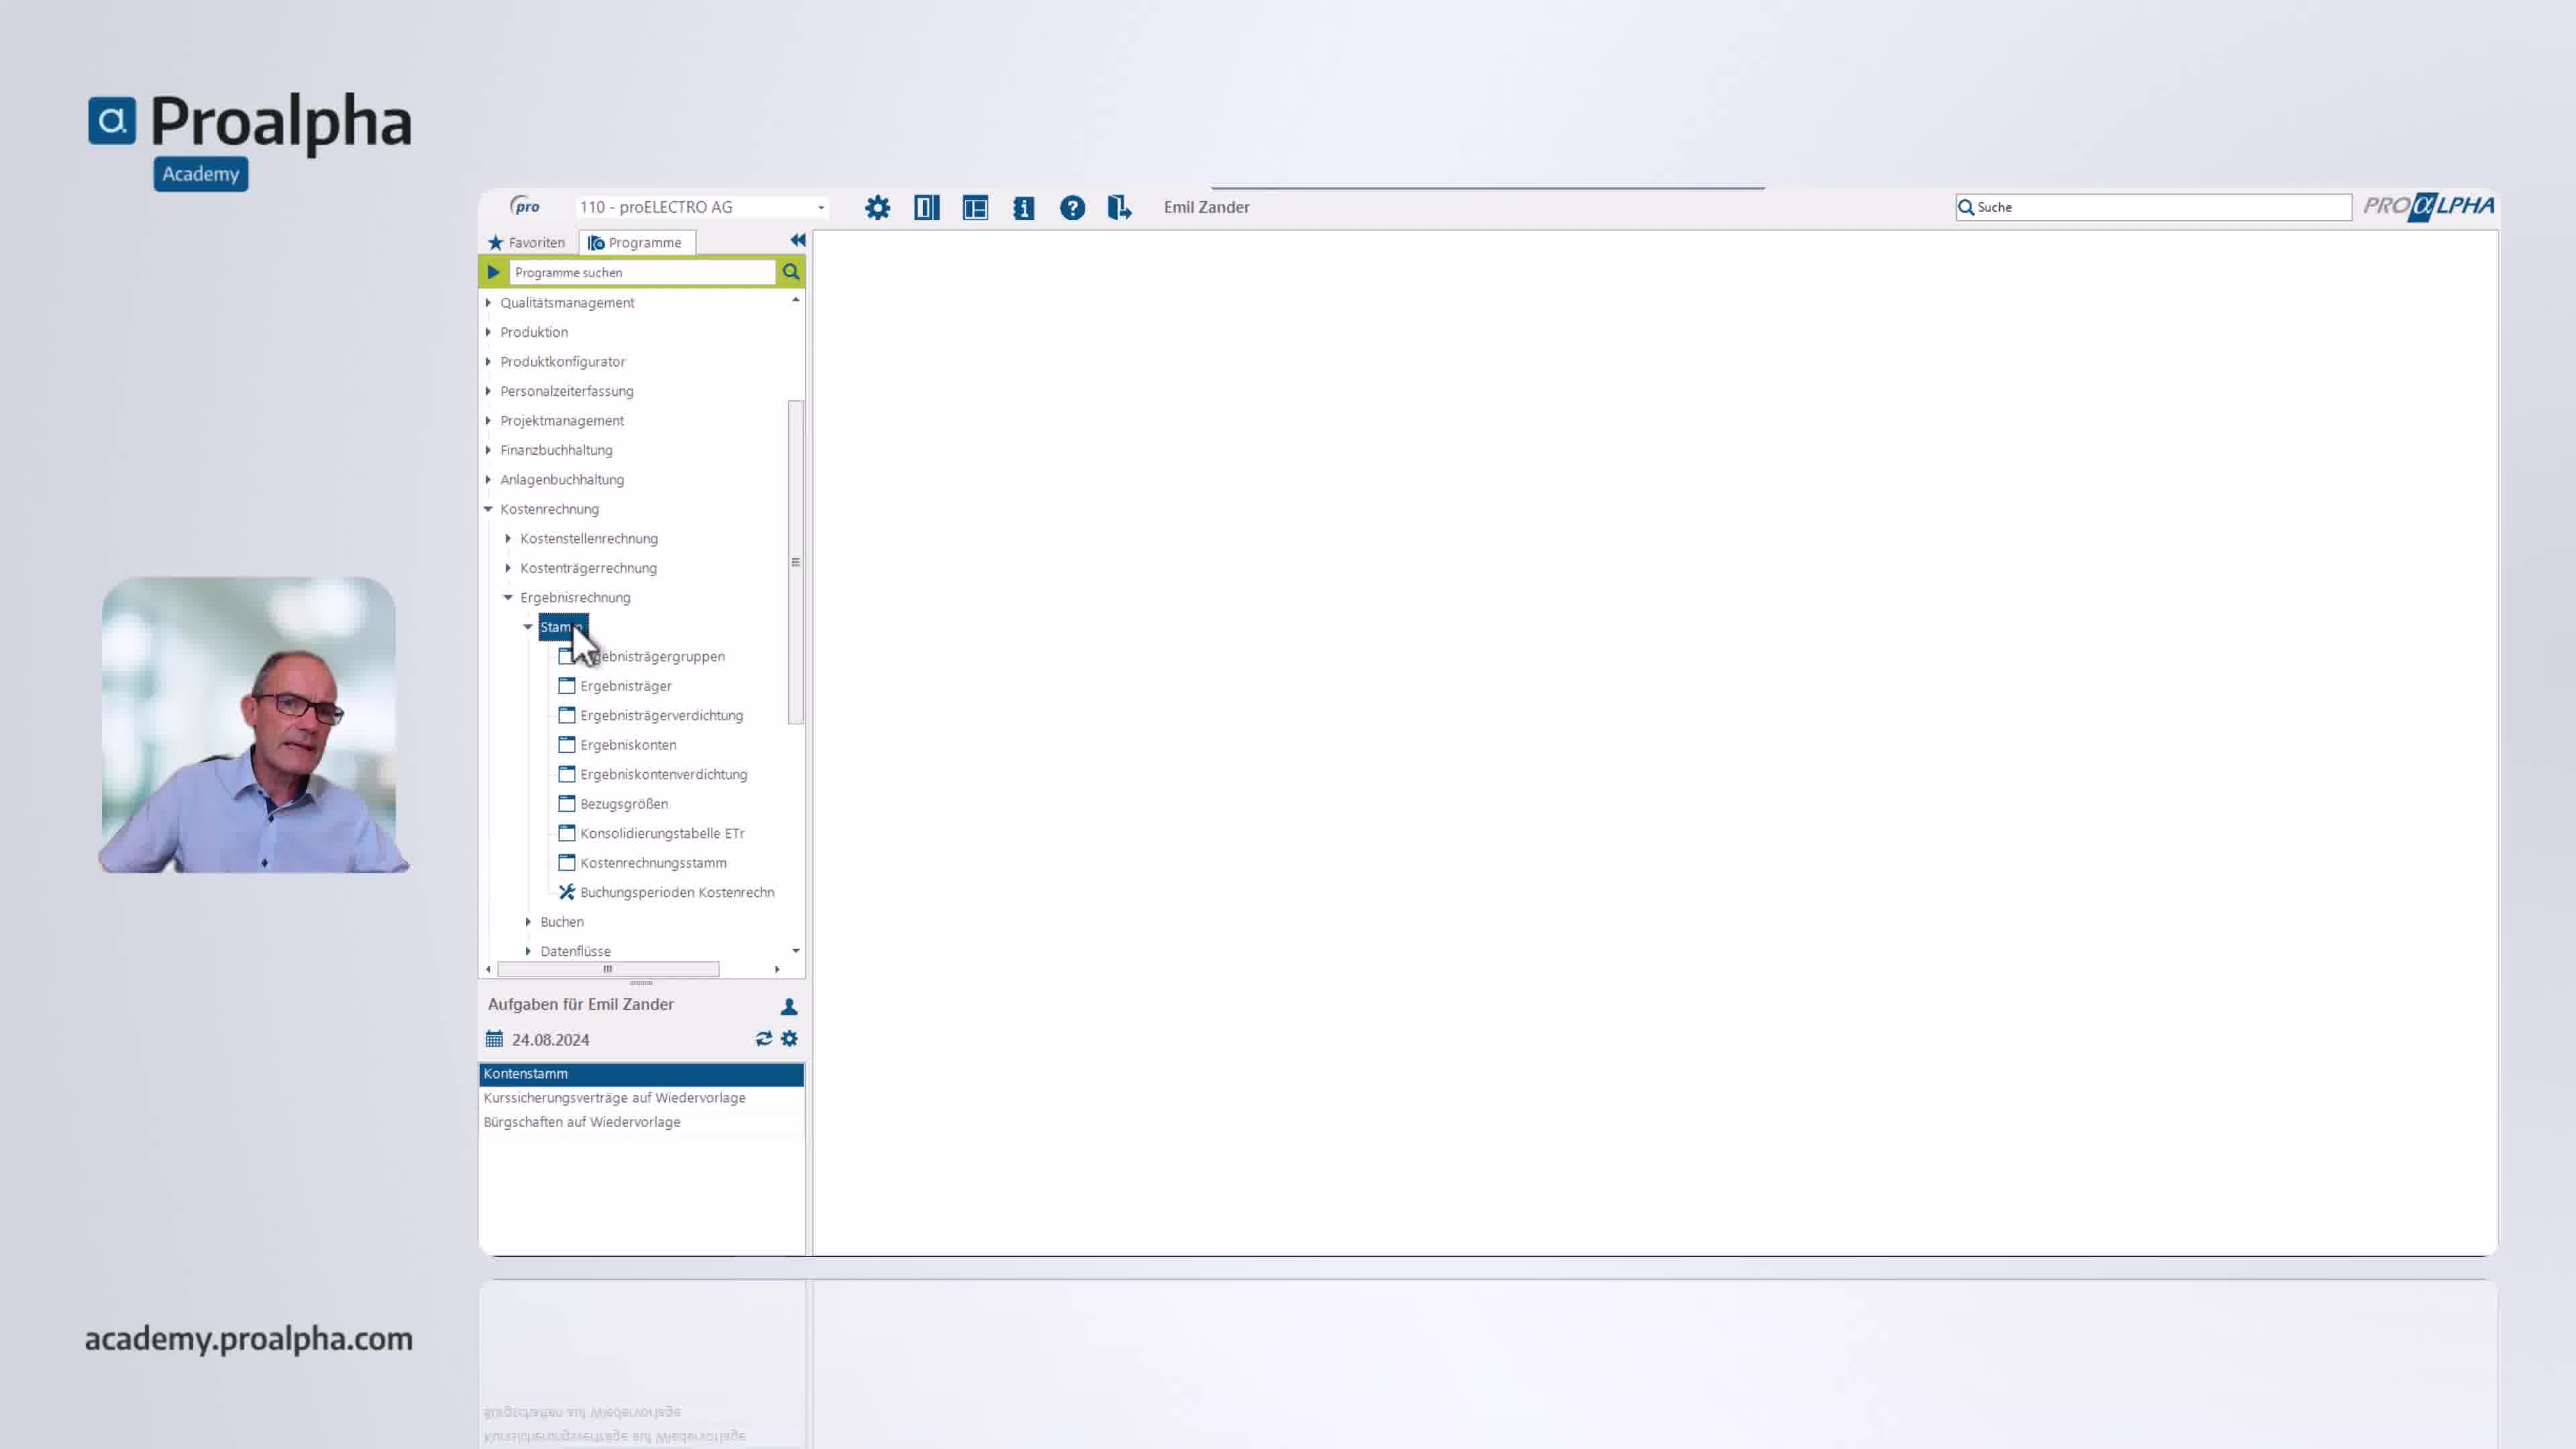Click the logout door icon
Viewport: 2576px width, 1449px height.
click(x=1119, y=208)
